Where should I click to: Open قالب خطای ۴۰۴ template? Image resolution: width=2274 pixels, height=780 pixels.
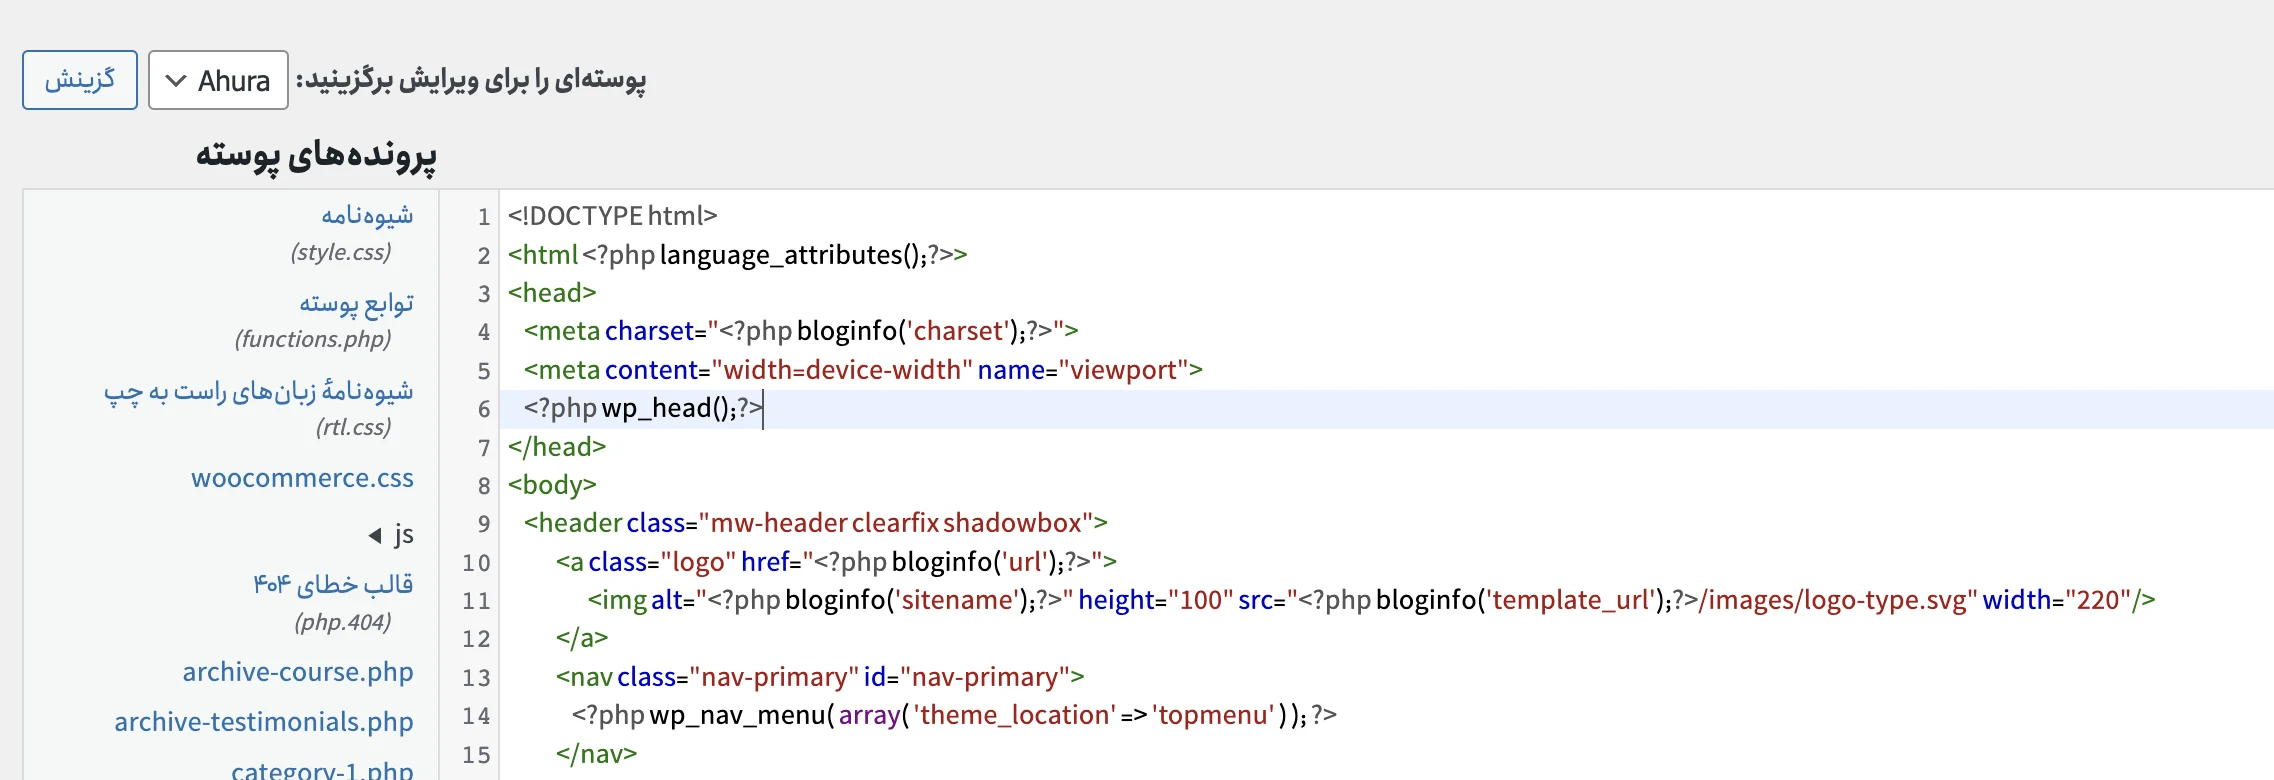[x=332, y=584]
